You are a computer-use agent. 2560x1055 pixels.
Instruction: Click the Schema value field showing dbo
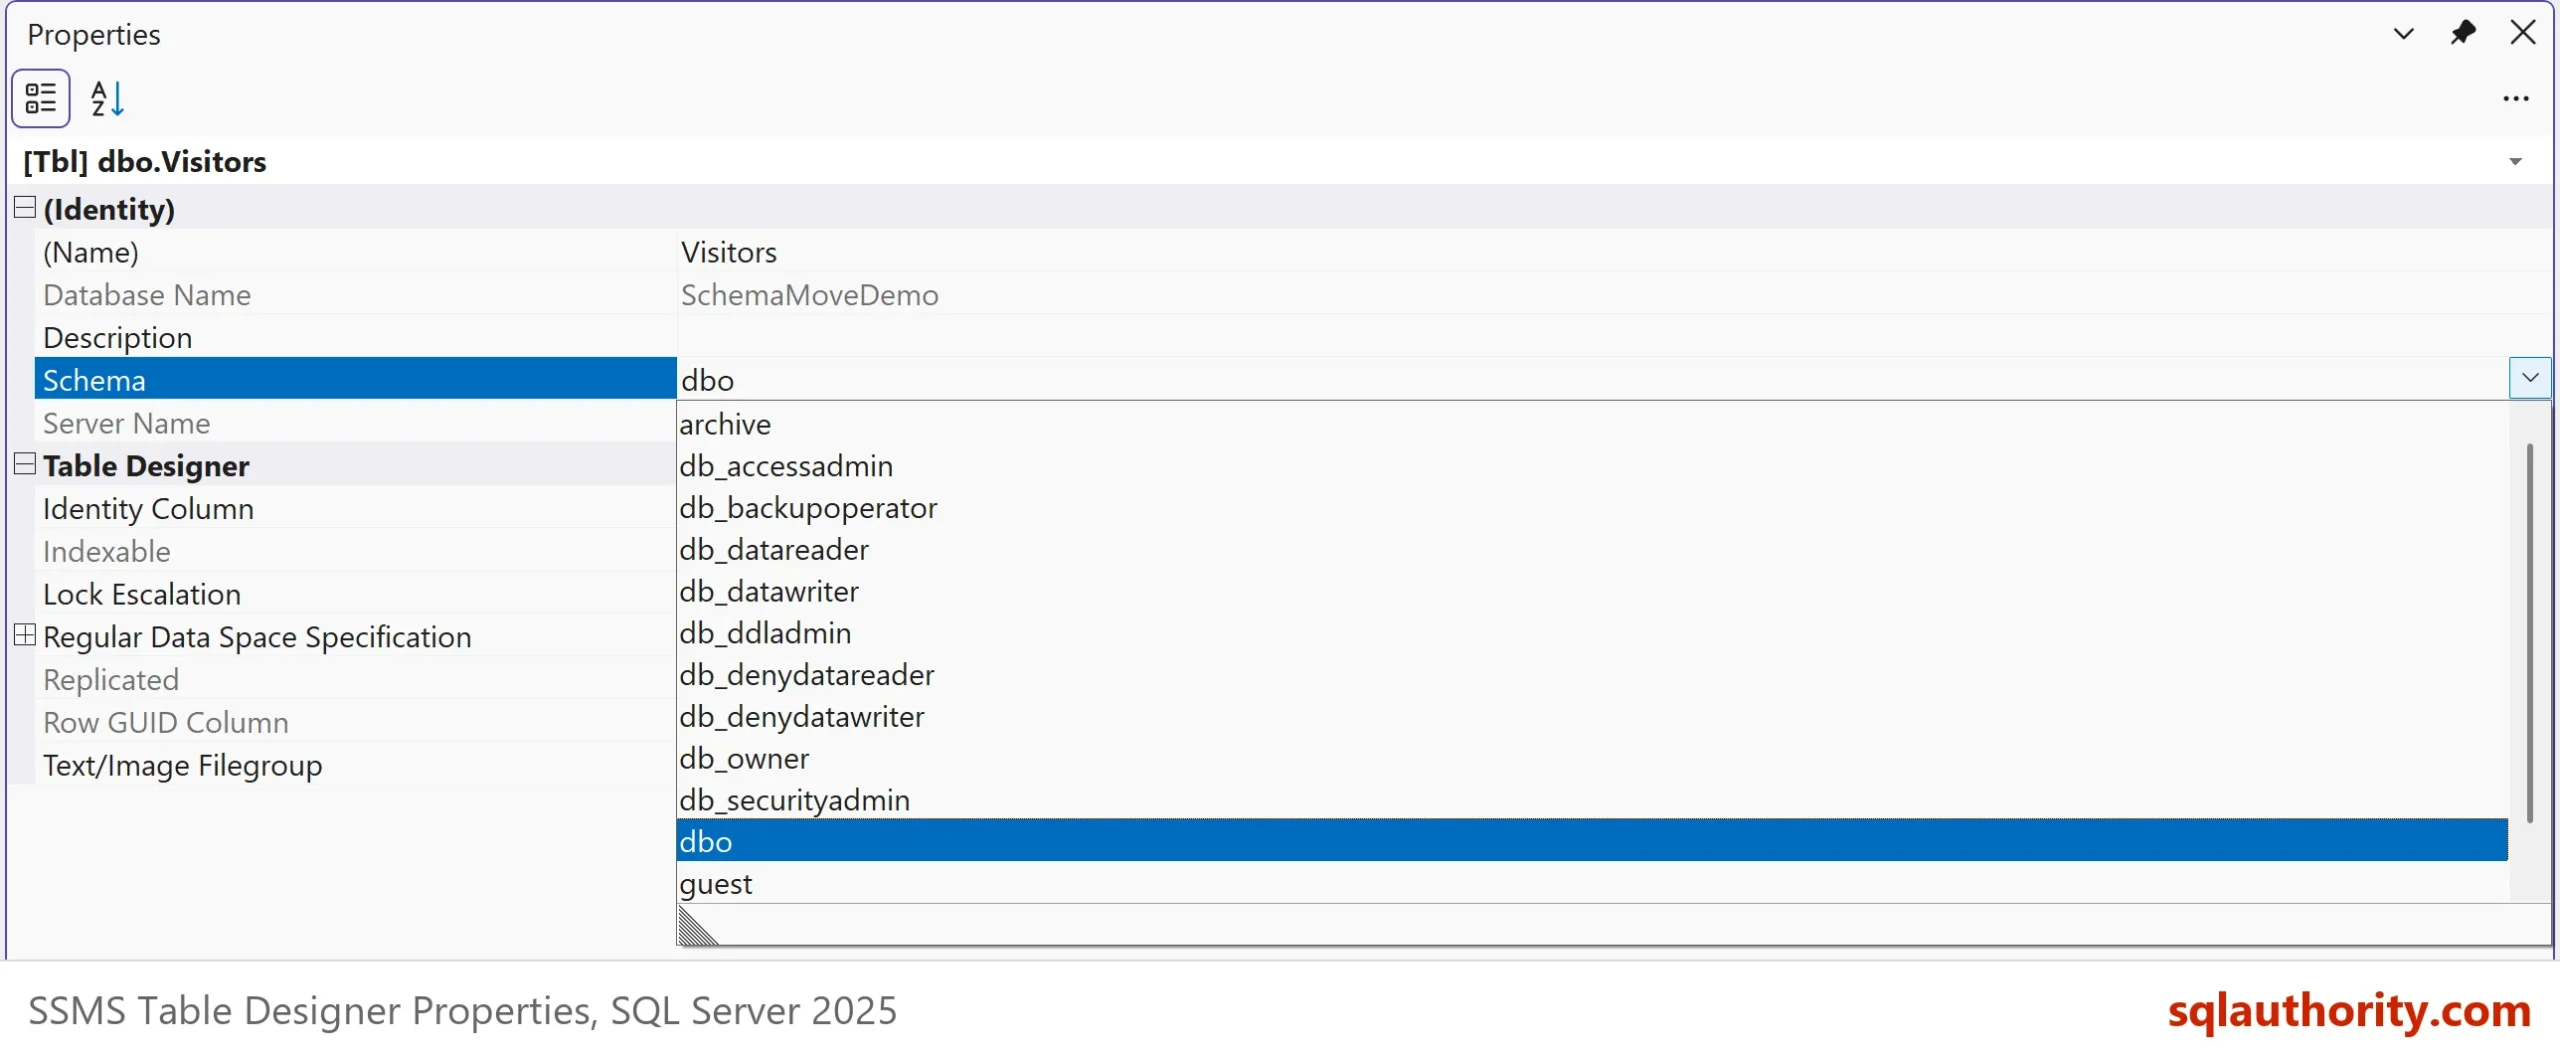pyautogui.click(x=1592, y=379)
